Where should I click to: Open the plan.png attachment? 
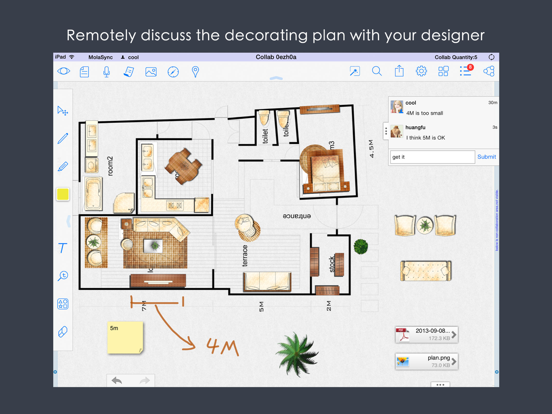point(426,362)
